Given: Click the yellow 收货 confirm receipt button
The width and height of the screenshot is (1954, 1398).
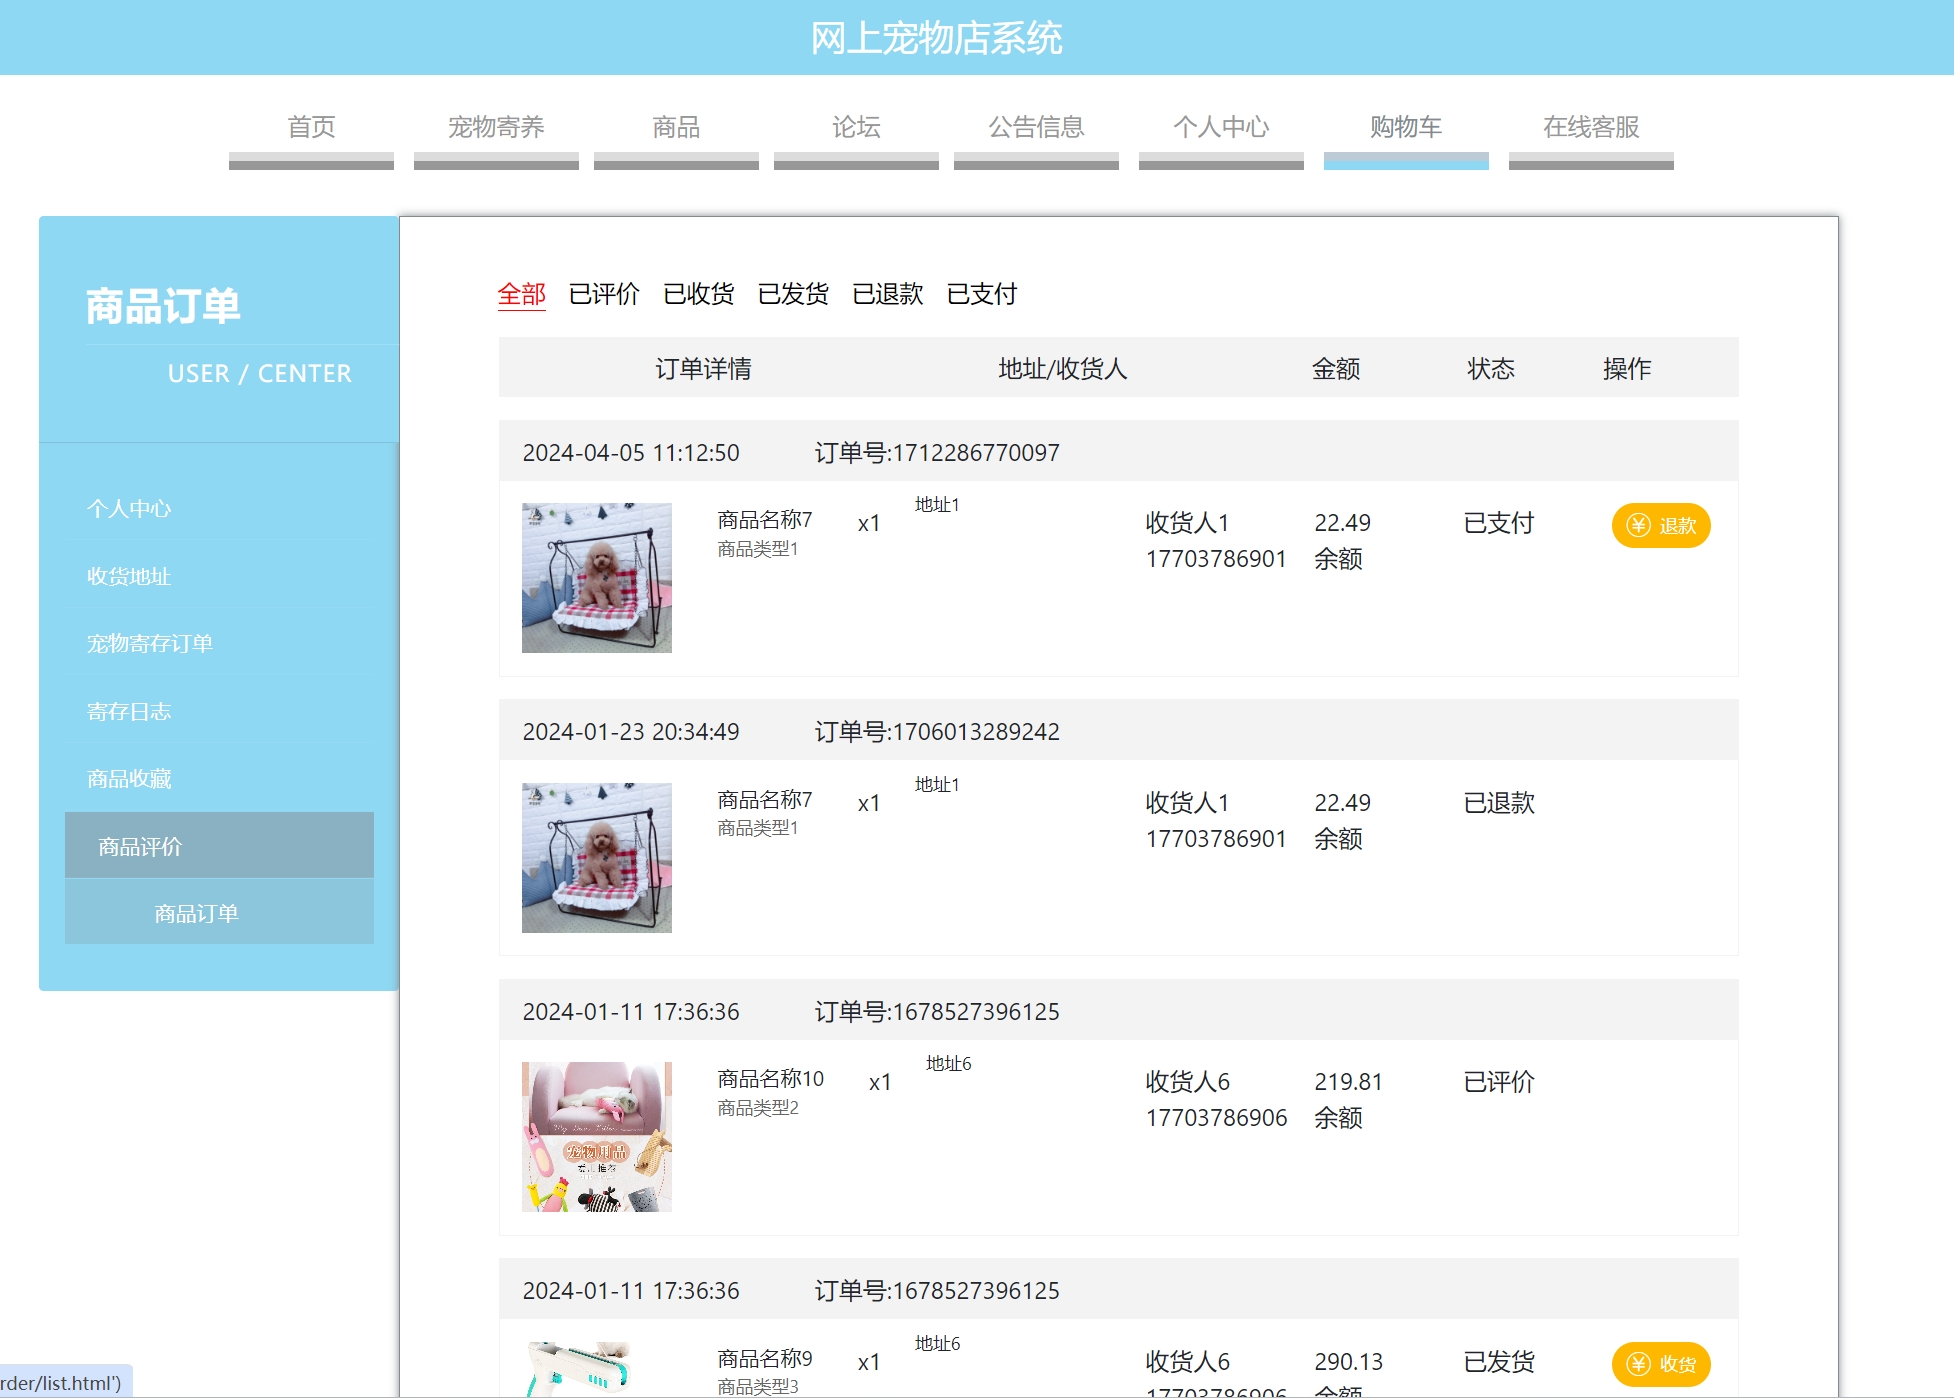Looking at the screenshot, I should tap(1660, 1363).
